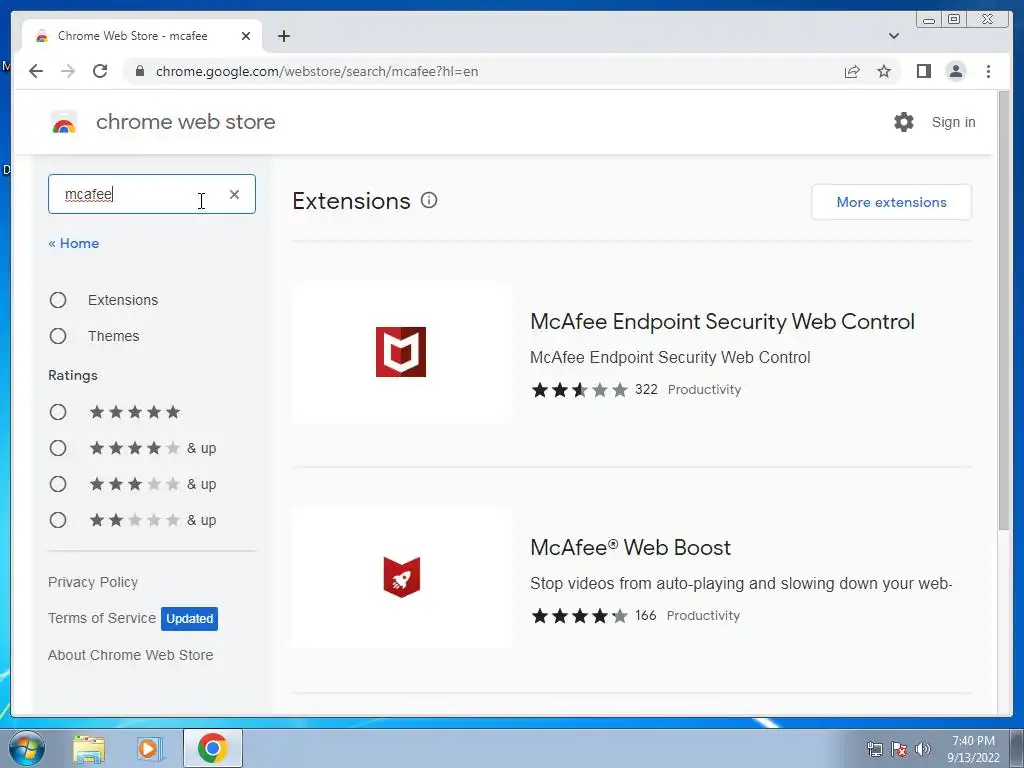1024x768 pixels.
Task: Filter results by five stars only
Action: [x=58, y=412]
